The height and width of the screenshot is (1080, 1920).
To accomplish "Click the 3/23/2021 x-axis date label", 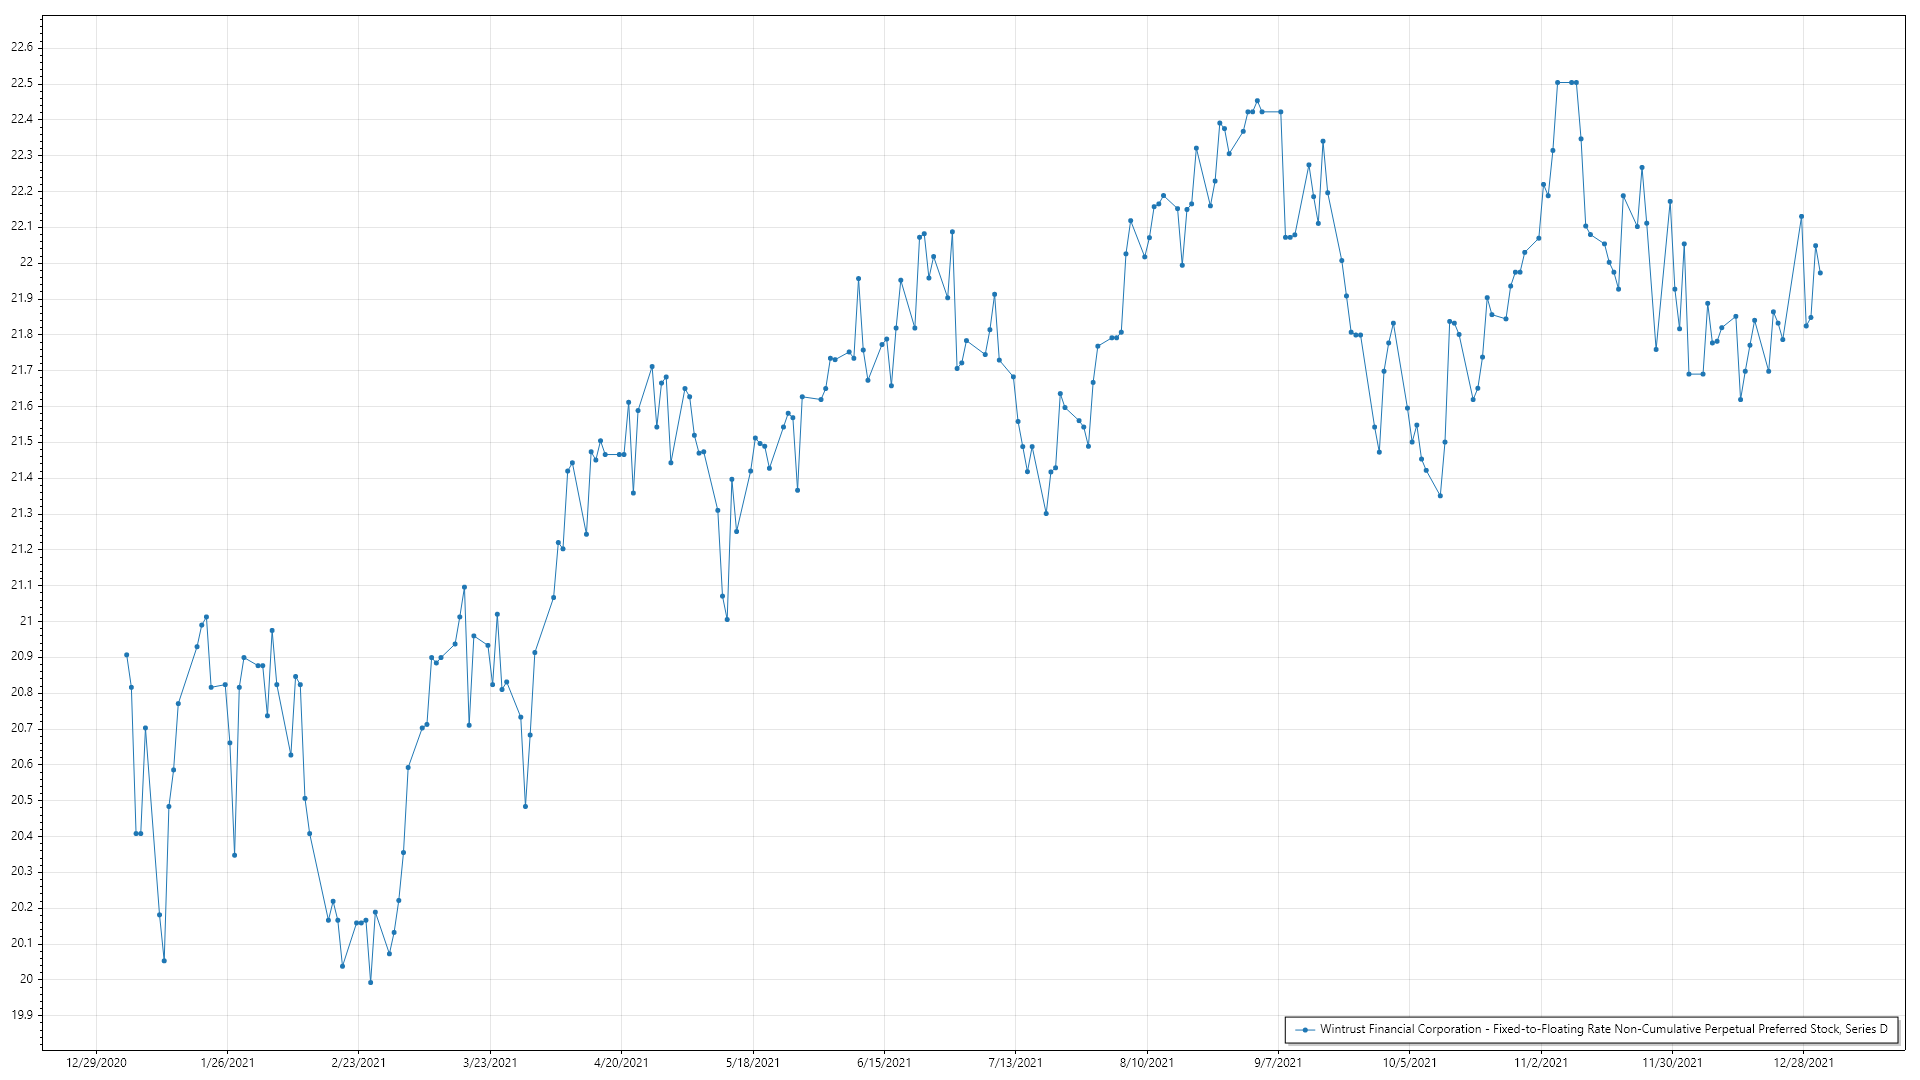I will tap(490, 1062).
